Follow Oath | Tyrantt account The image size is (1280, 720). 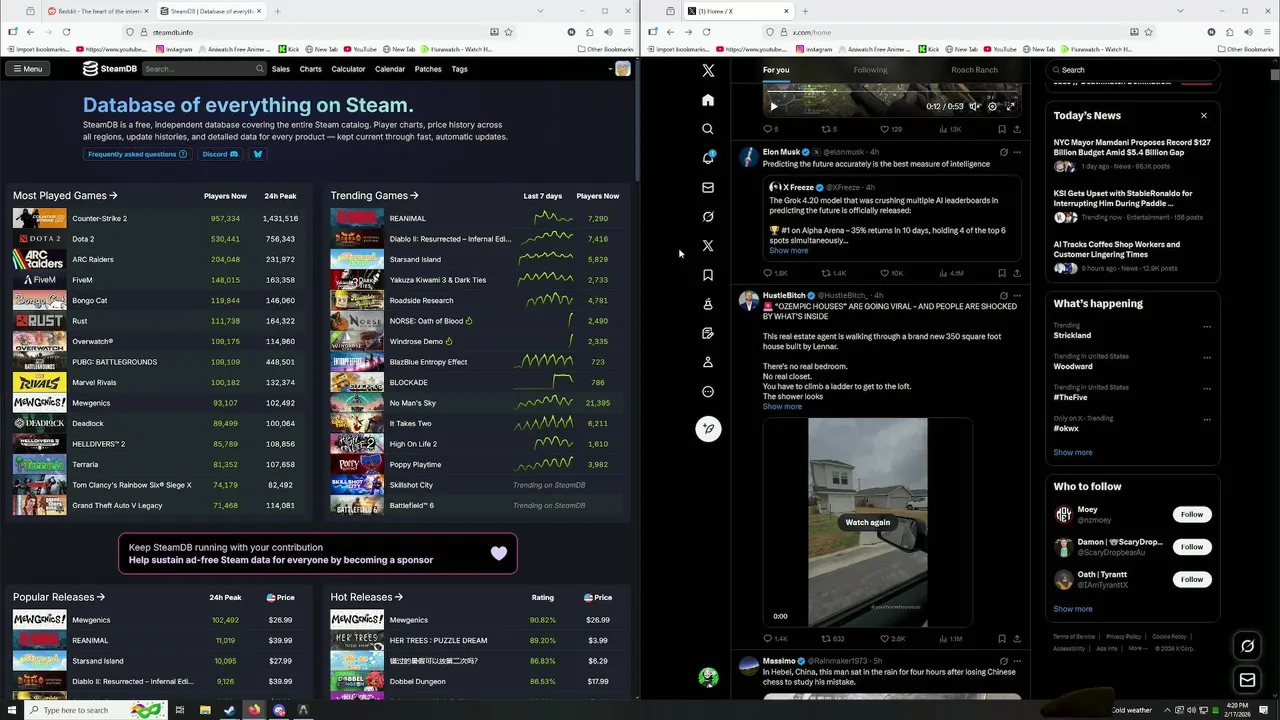(x=1192, y=579)
